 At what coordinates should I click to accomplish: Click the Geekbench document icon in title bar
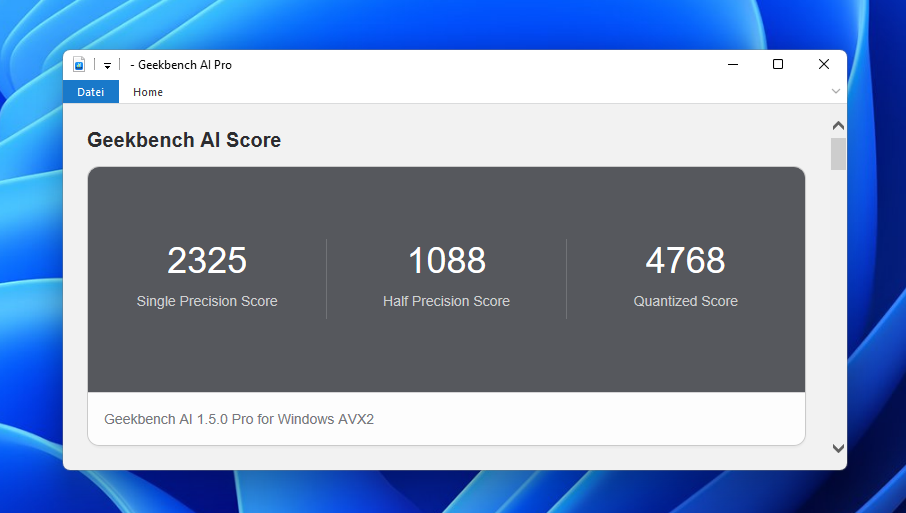coord(79,64)
